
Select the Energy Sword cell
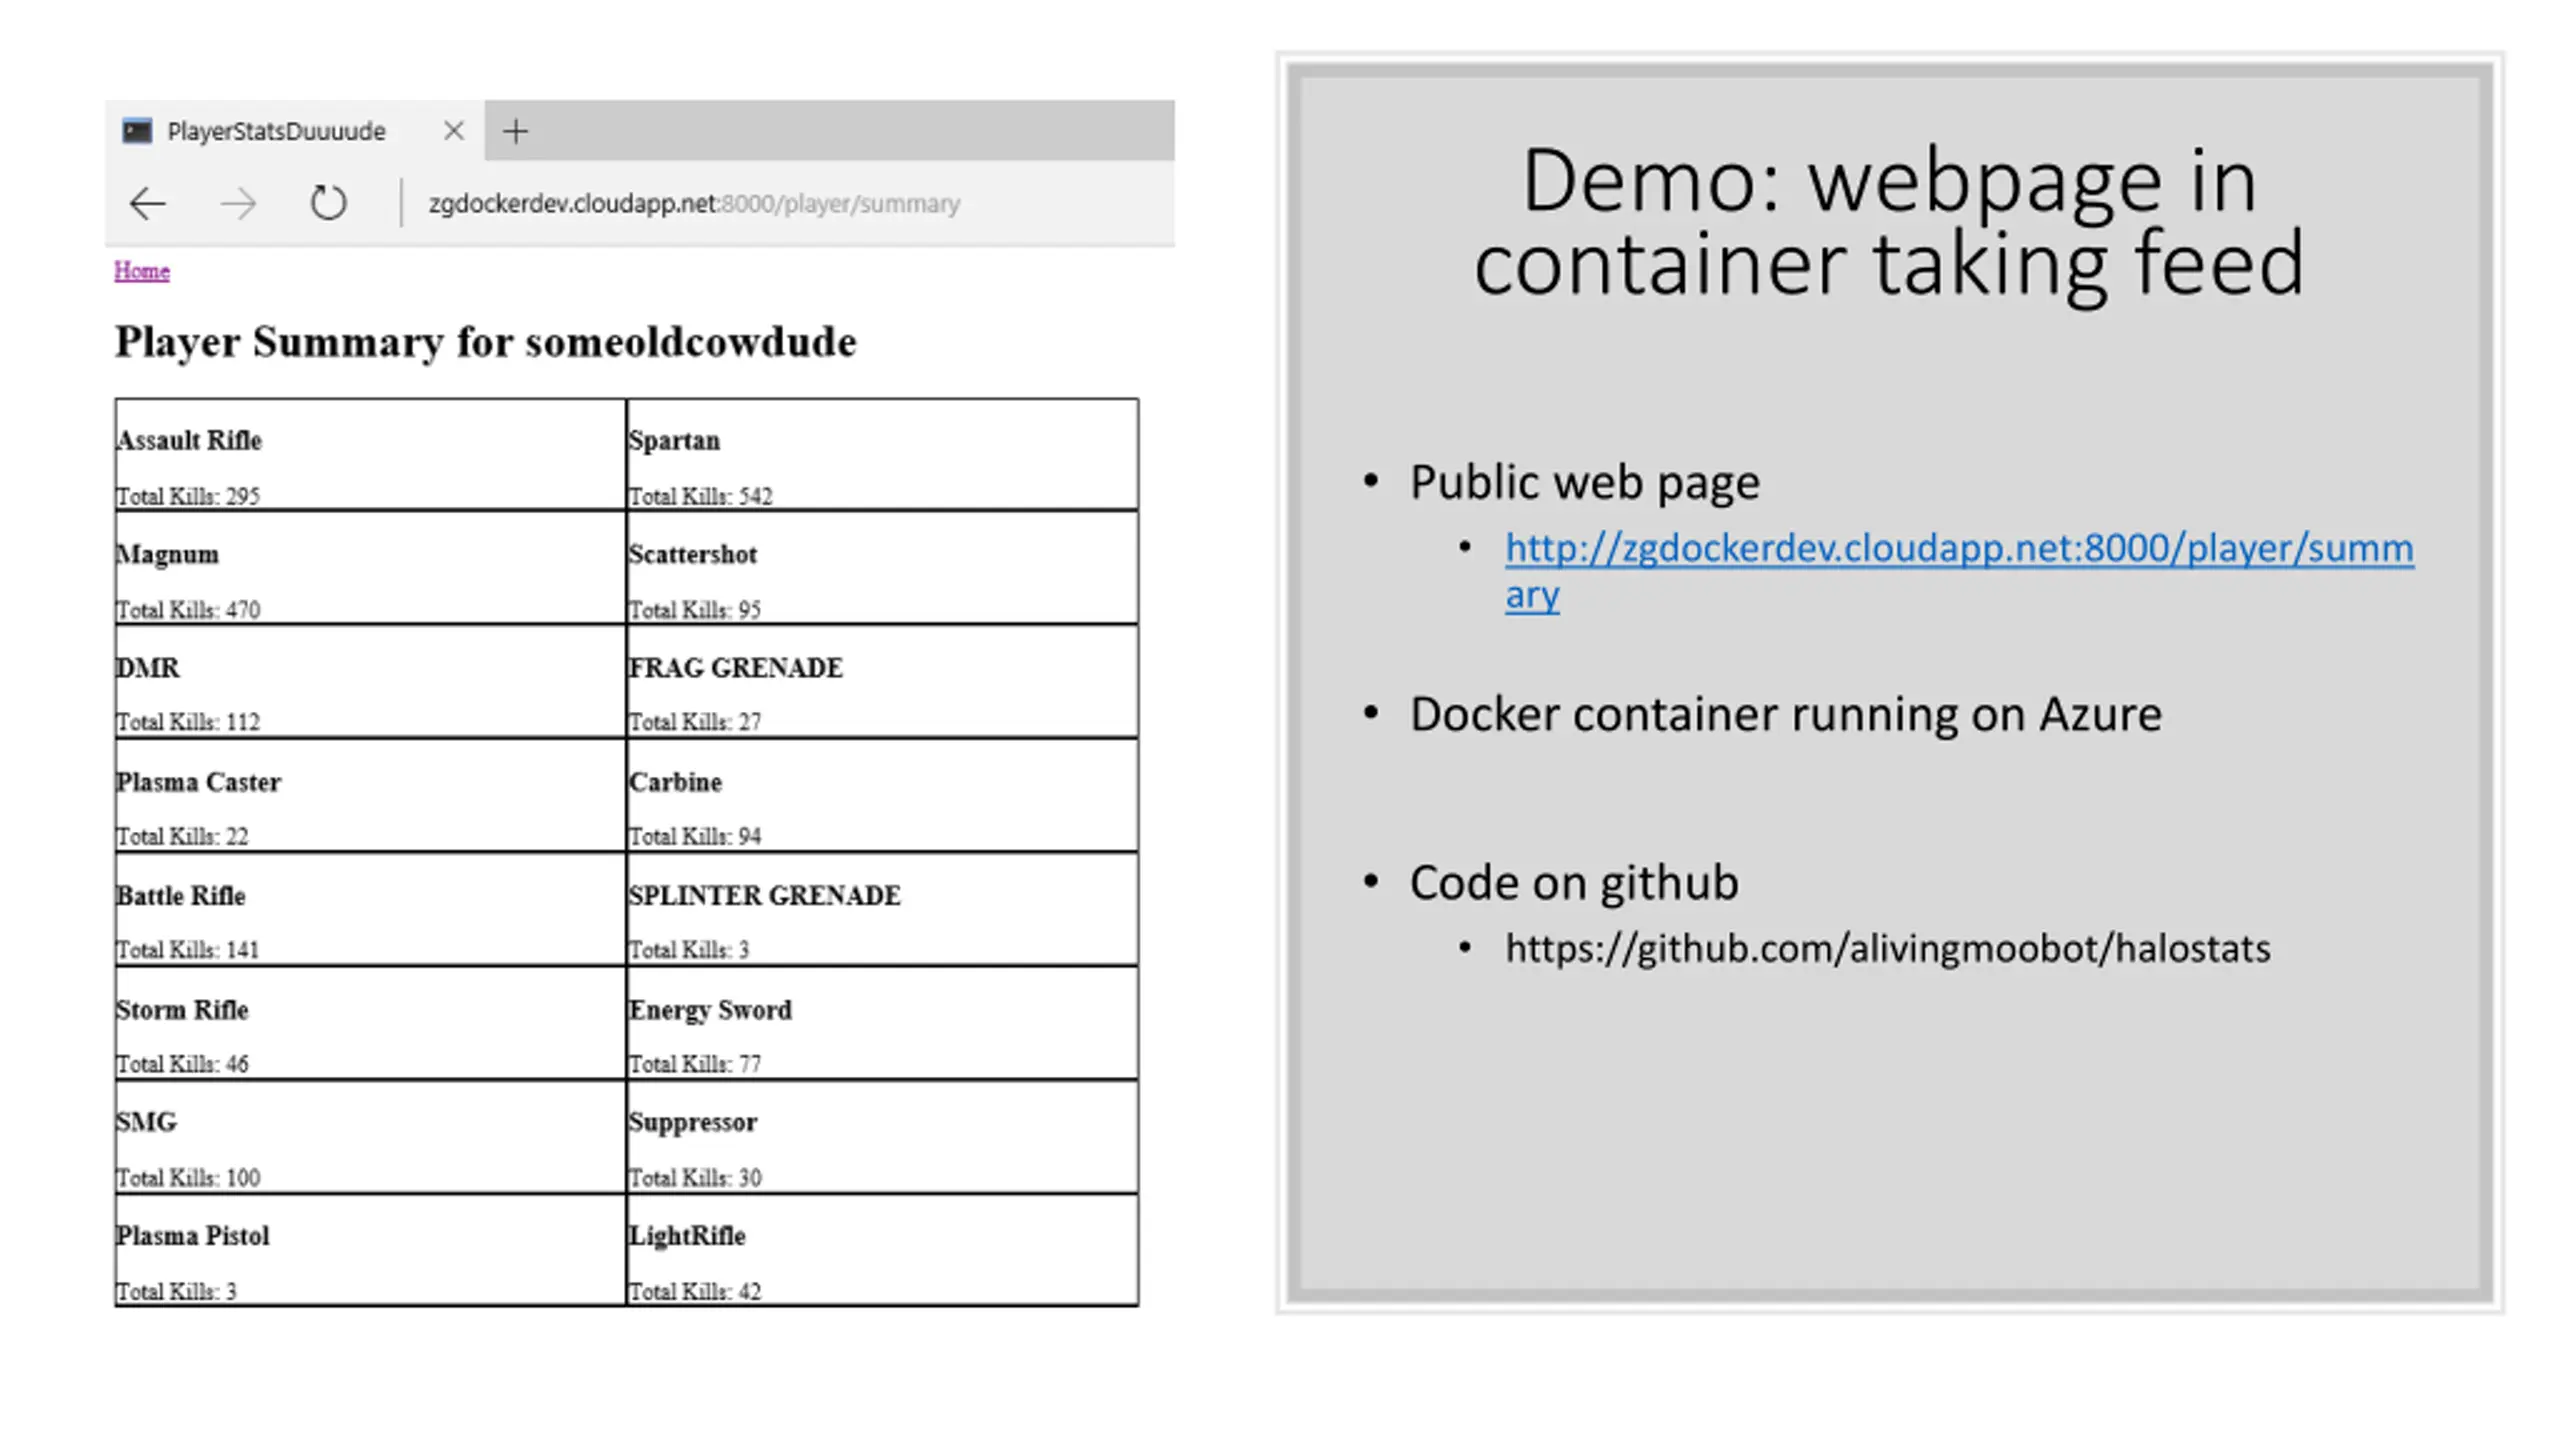click(x=882, y=1023)
